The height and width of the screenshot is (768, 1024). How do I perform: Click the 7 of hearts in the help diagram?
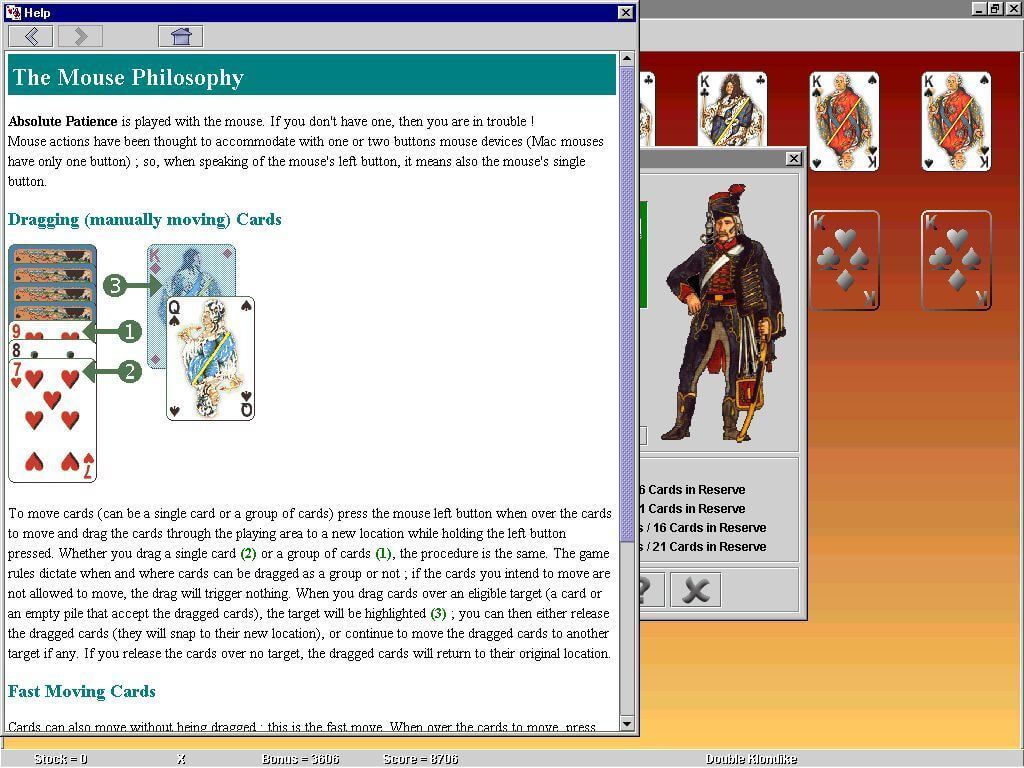click(52, 421)
